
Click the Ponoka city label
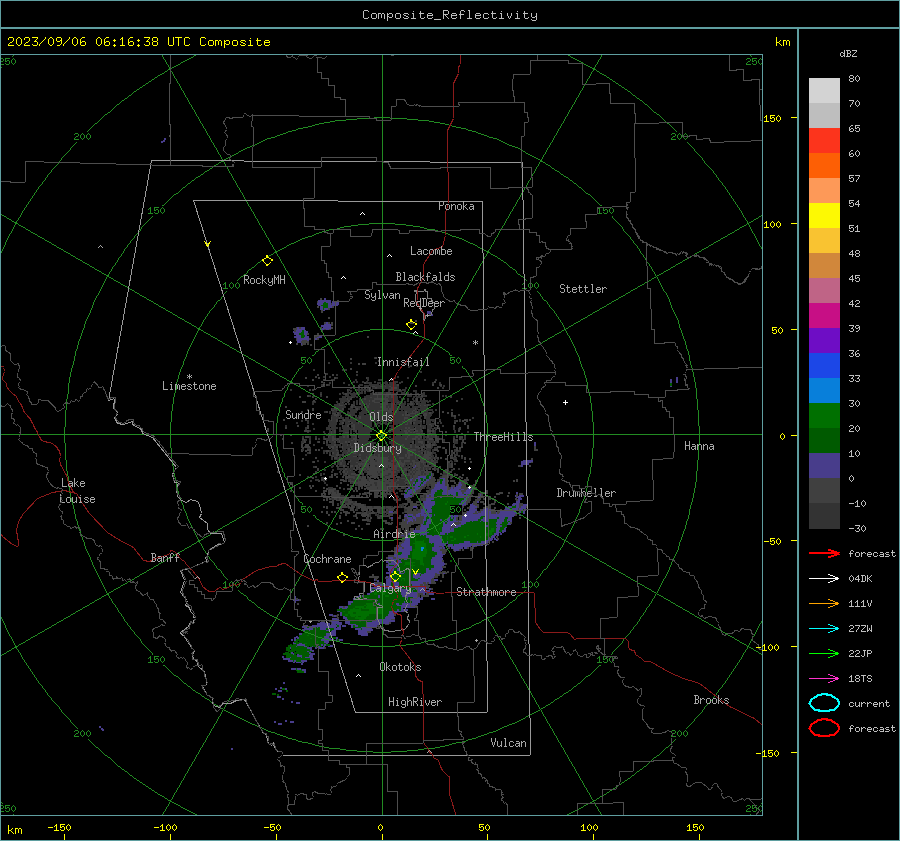456,206
